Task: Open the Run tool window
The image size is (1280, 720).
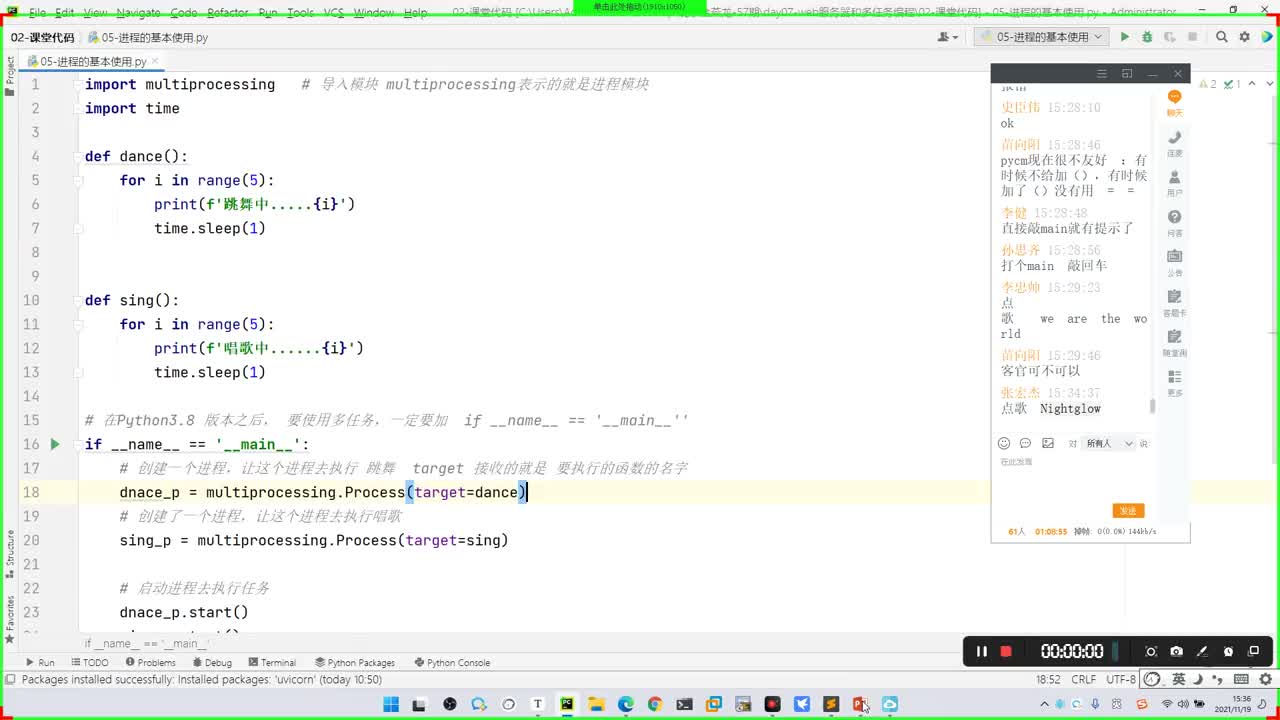Action: click(40, 662)
